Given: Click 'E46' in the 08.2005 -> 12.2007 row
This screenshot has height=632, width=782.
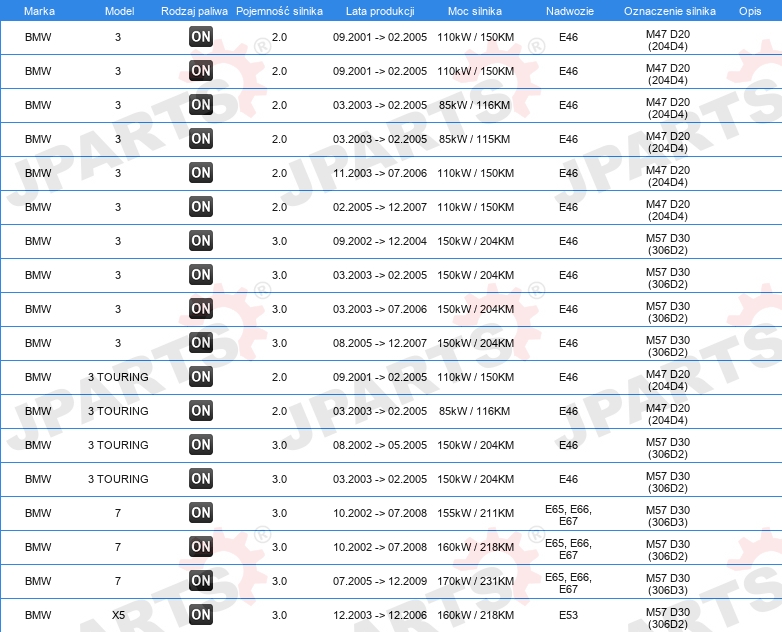Looking at the screenshot, I should pyautogui.click(x=569, y=343).
